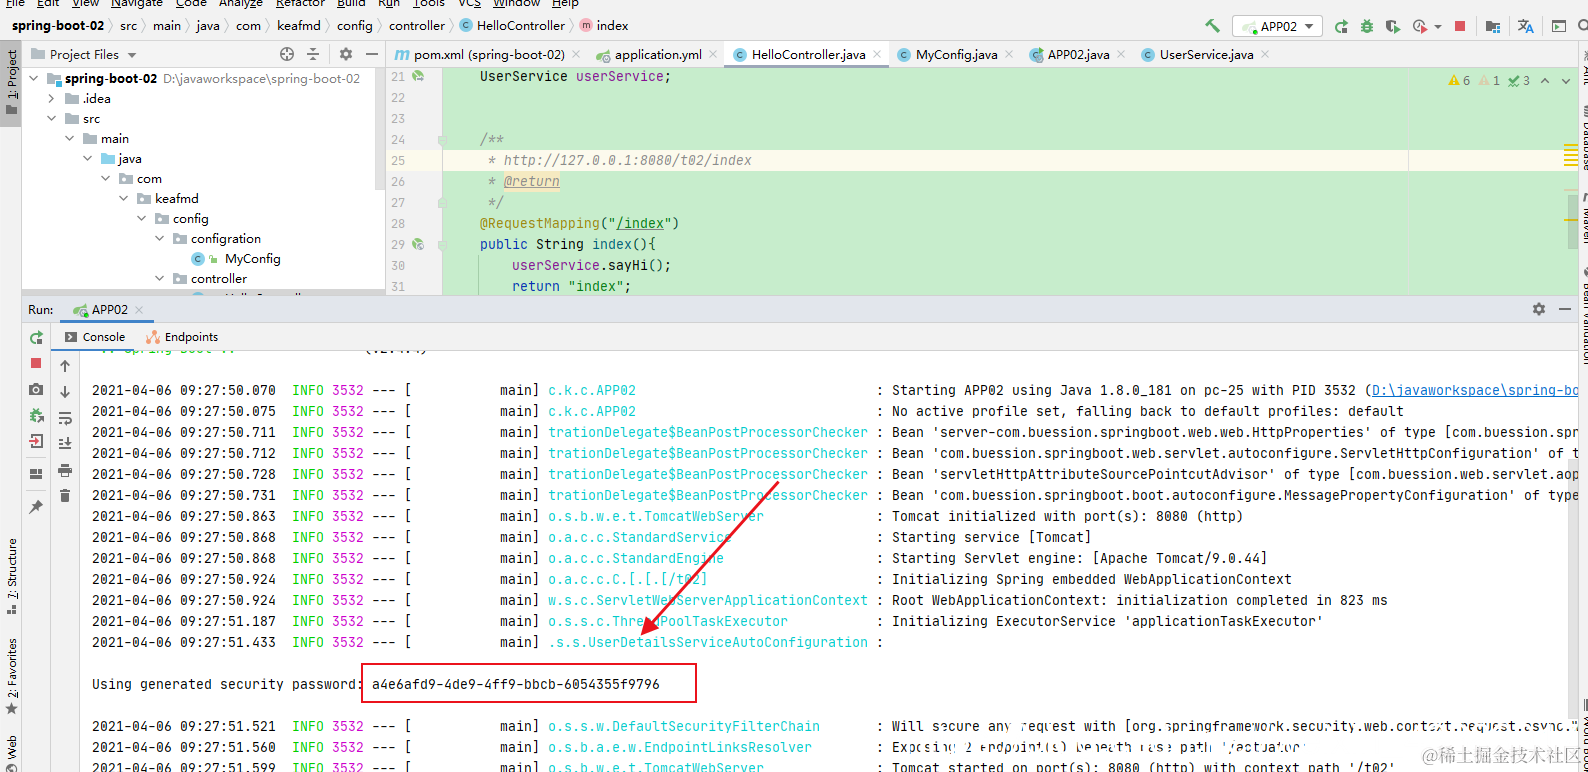Viewport: 1588px width, 772px height.
Task: Click attach debugger bug icon in Run panel
Action: [36, 415]
